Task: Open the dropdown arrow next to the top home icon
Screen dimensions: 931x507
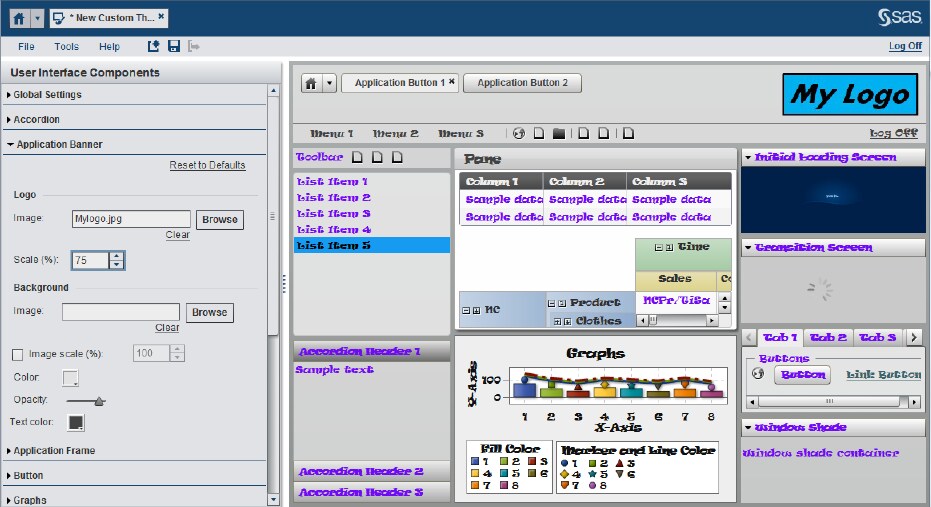Action: pyautogui.click(x=38, y=18)
